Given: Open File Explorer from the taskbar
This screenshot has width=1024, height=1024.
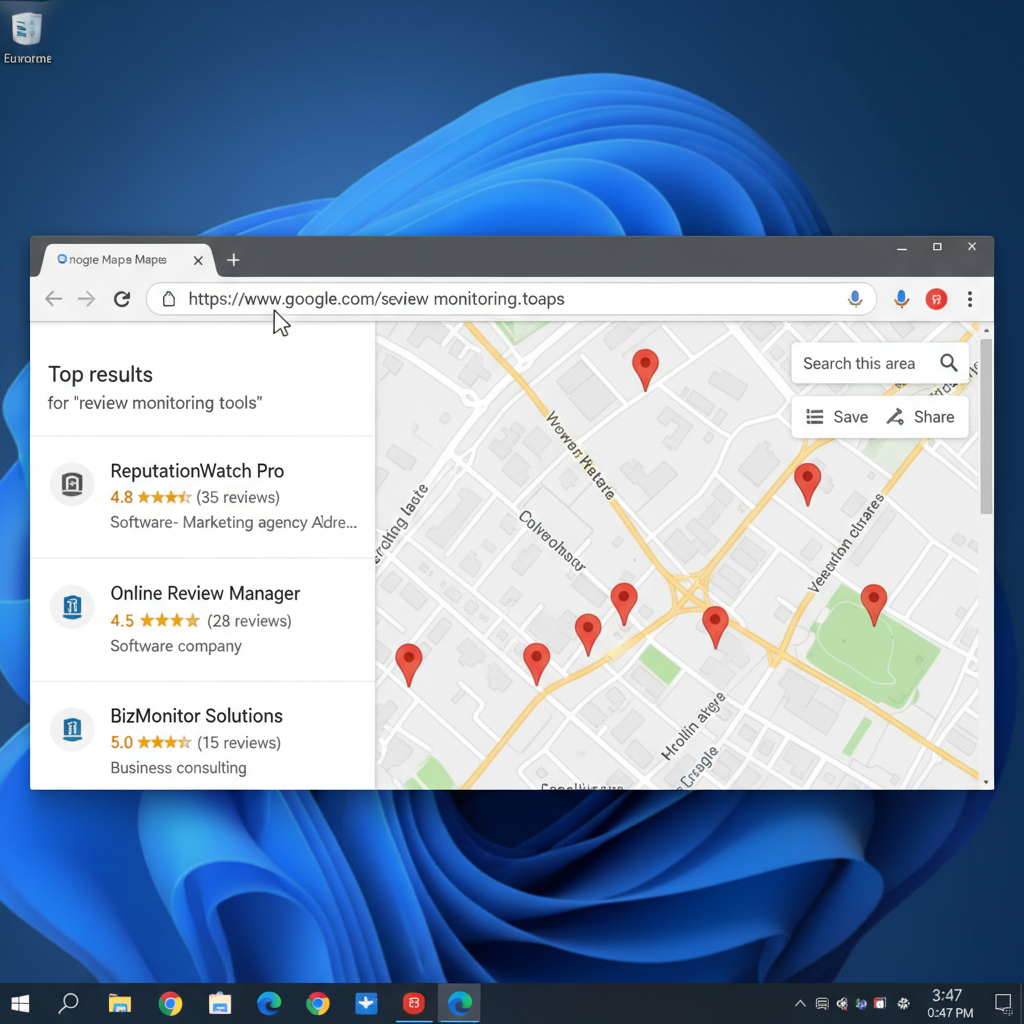Looking at the screenshot, I should pyautogui.click(x=120, y=1003).
